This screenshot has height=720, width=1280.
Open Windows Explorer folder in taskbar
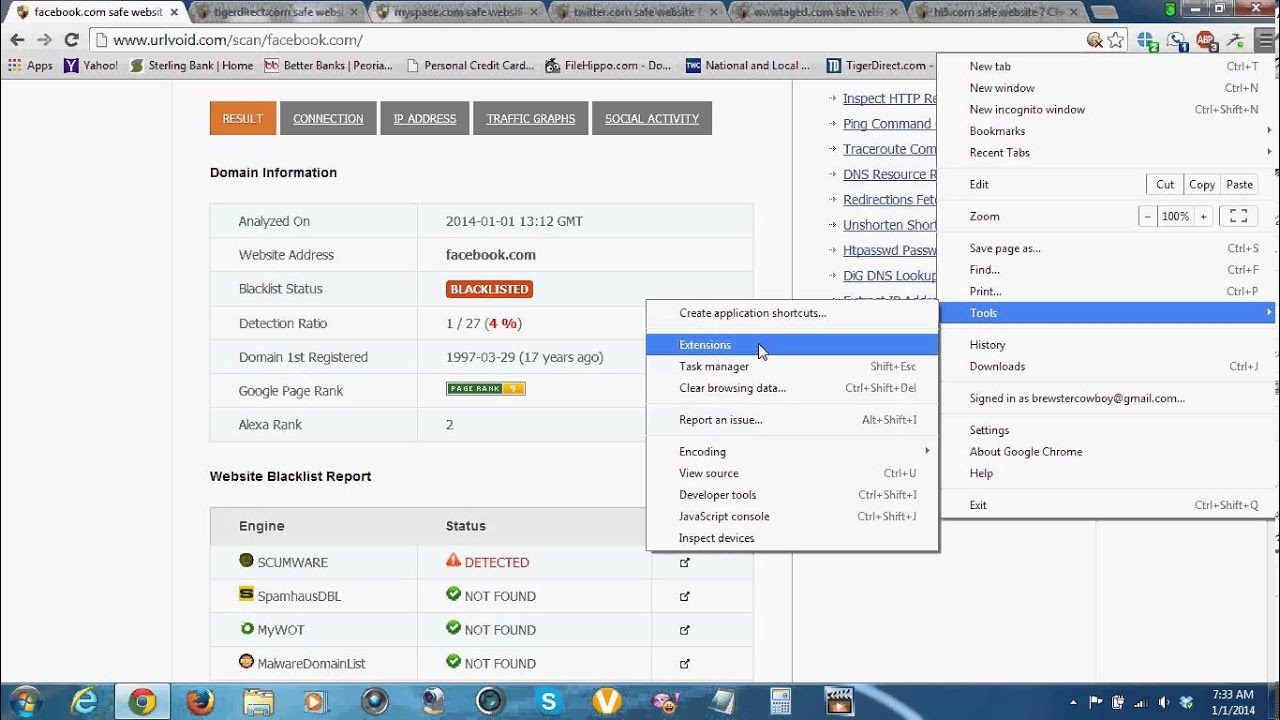click(258, 701)
